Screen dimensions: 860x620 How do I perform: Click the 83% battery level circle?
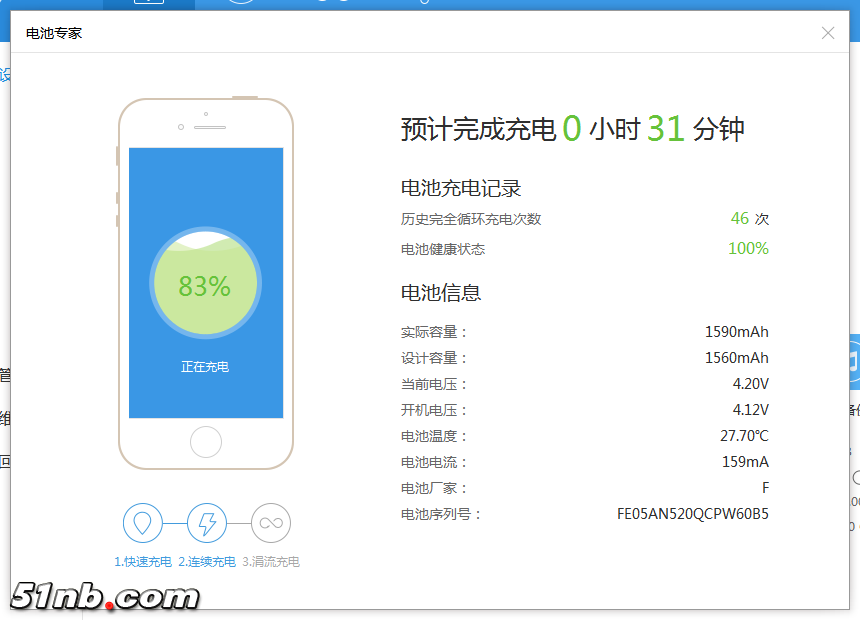click(205, 286)
